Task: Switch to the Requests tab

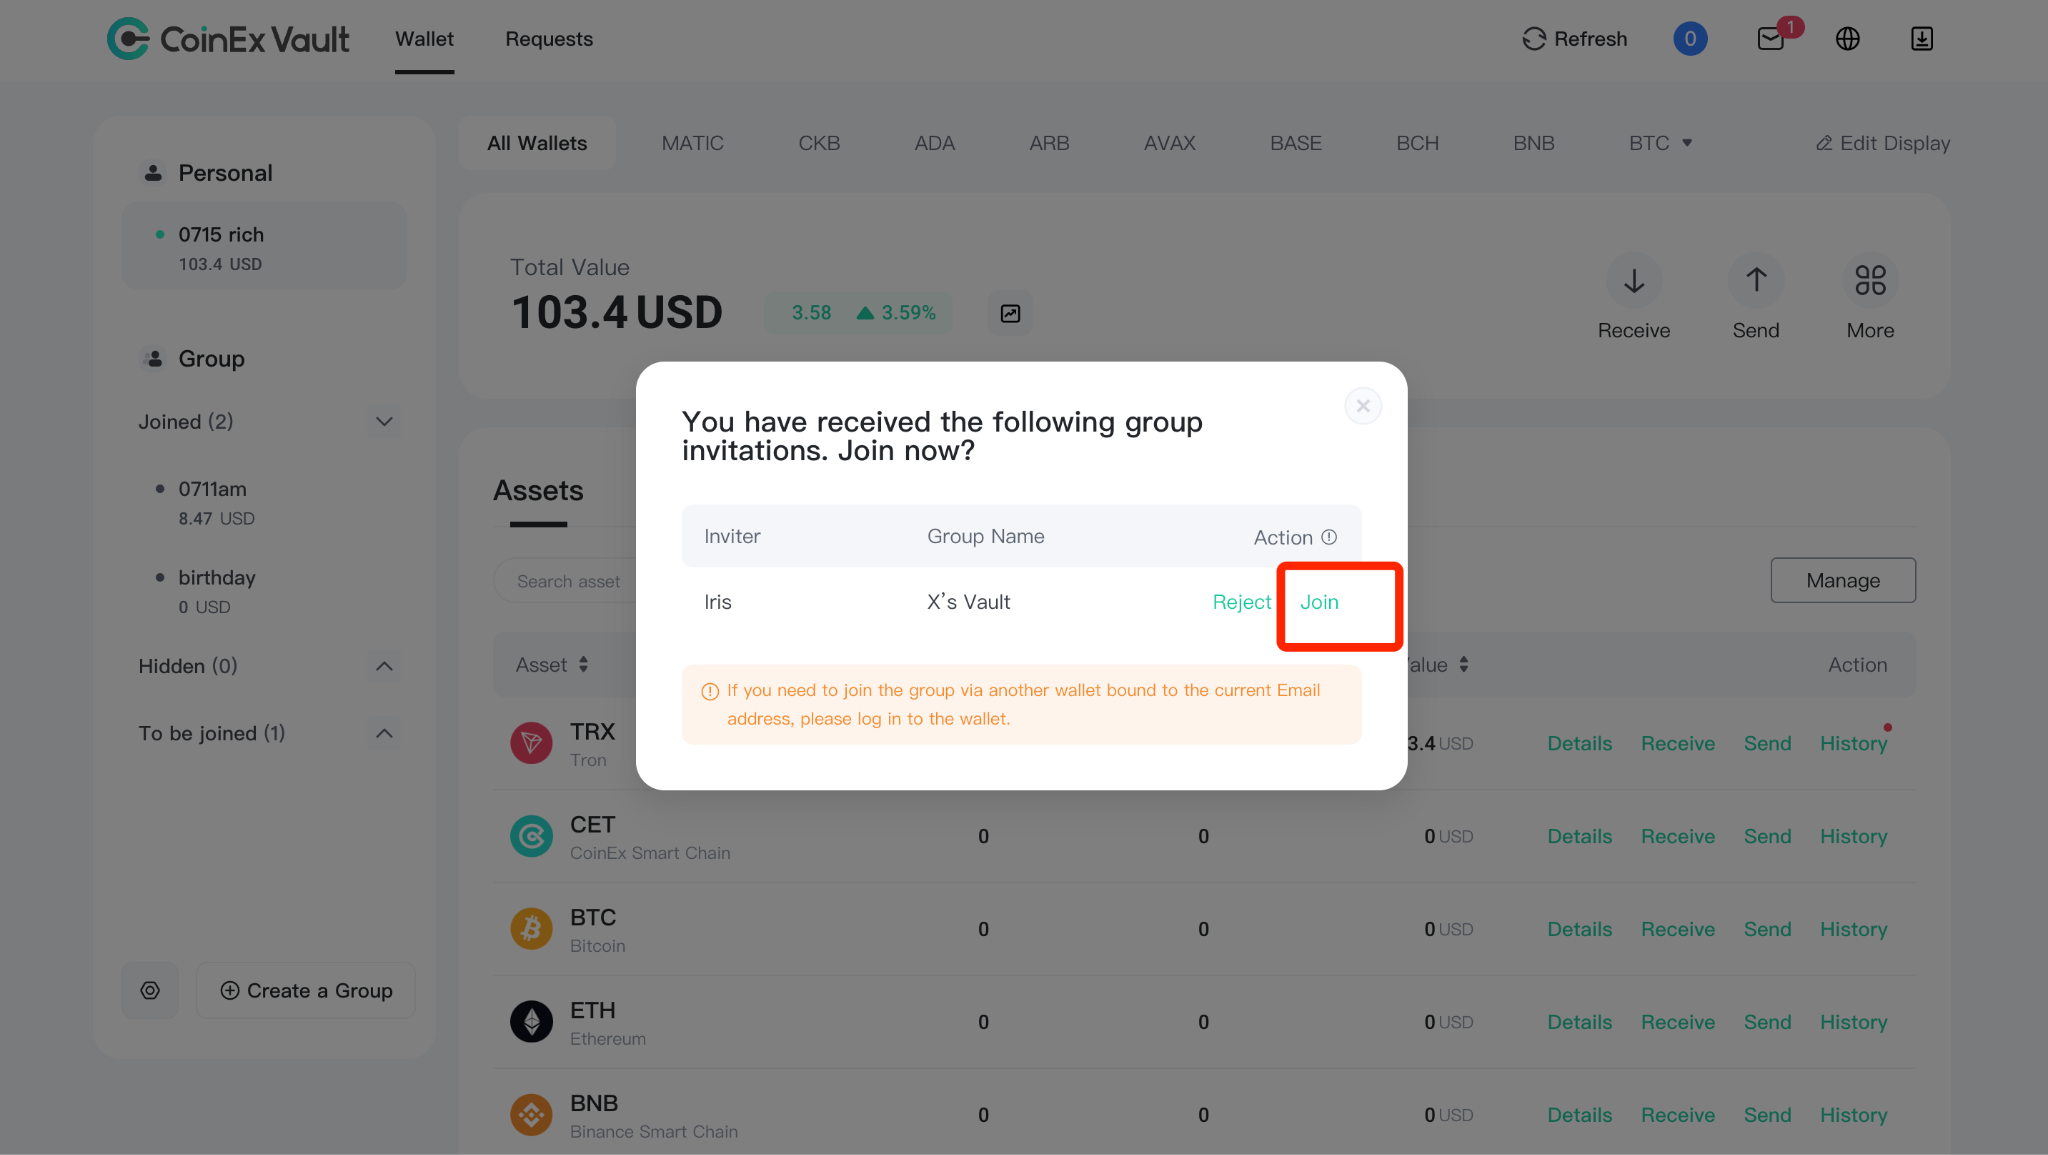Action: [x=549, y=39]
